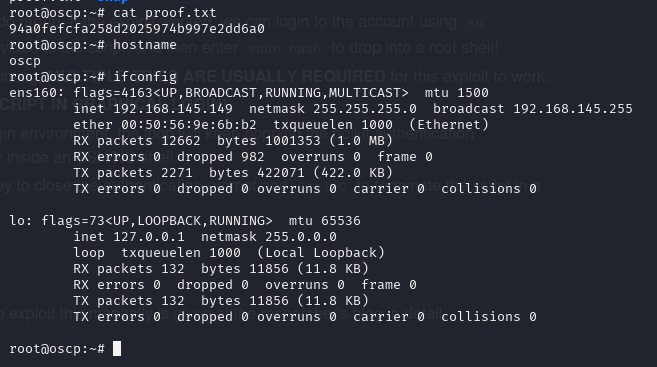Click the netmask 255.255.255.0 value
The width and height of the screenshot is (657, 367).
365,109
